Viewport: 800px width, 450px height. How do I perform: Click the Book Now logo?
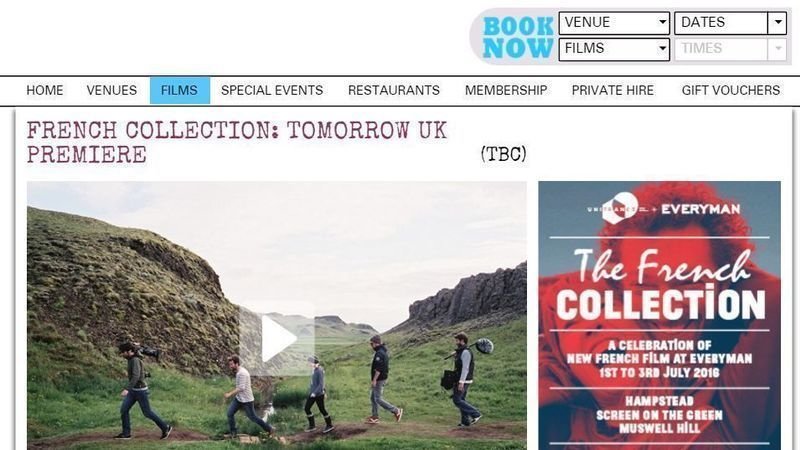(518, 37)
